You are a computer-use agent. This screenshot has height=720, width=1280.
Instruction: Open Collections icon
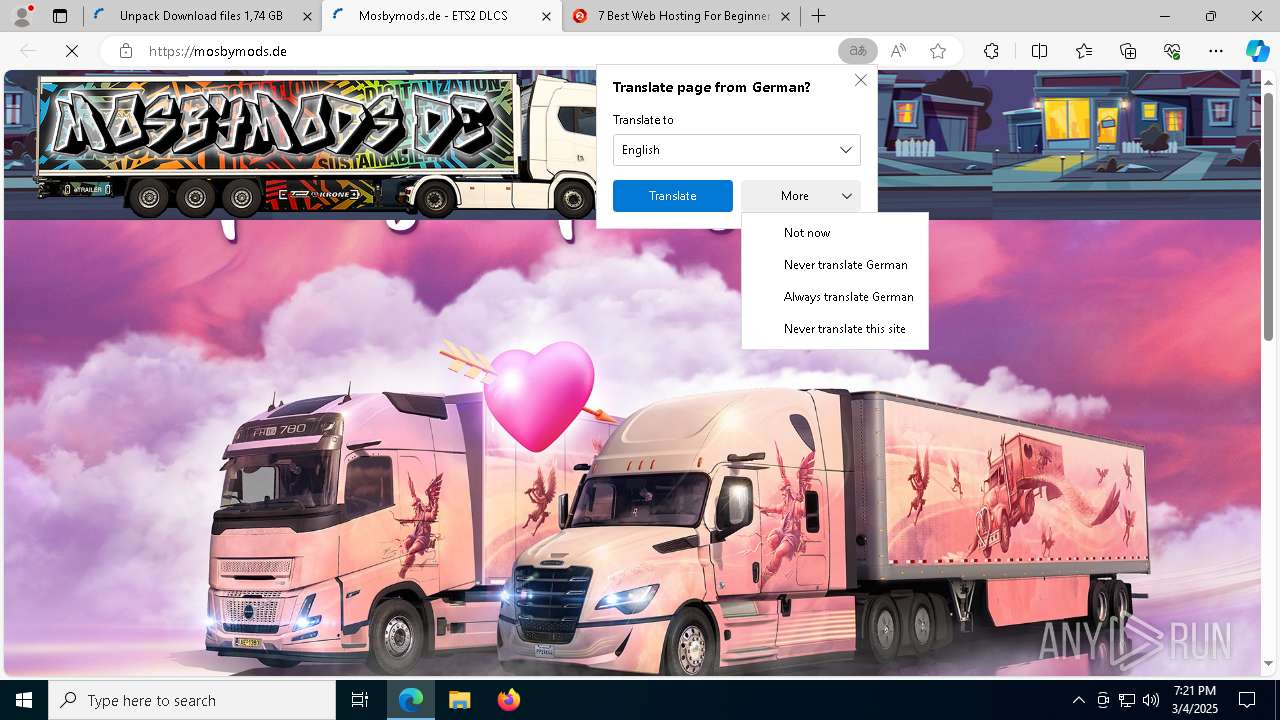point(1128,51)
